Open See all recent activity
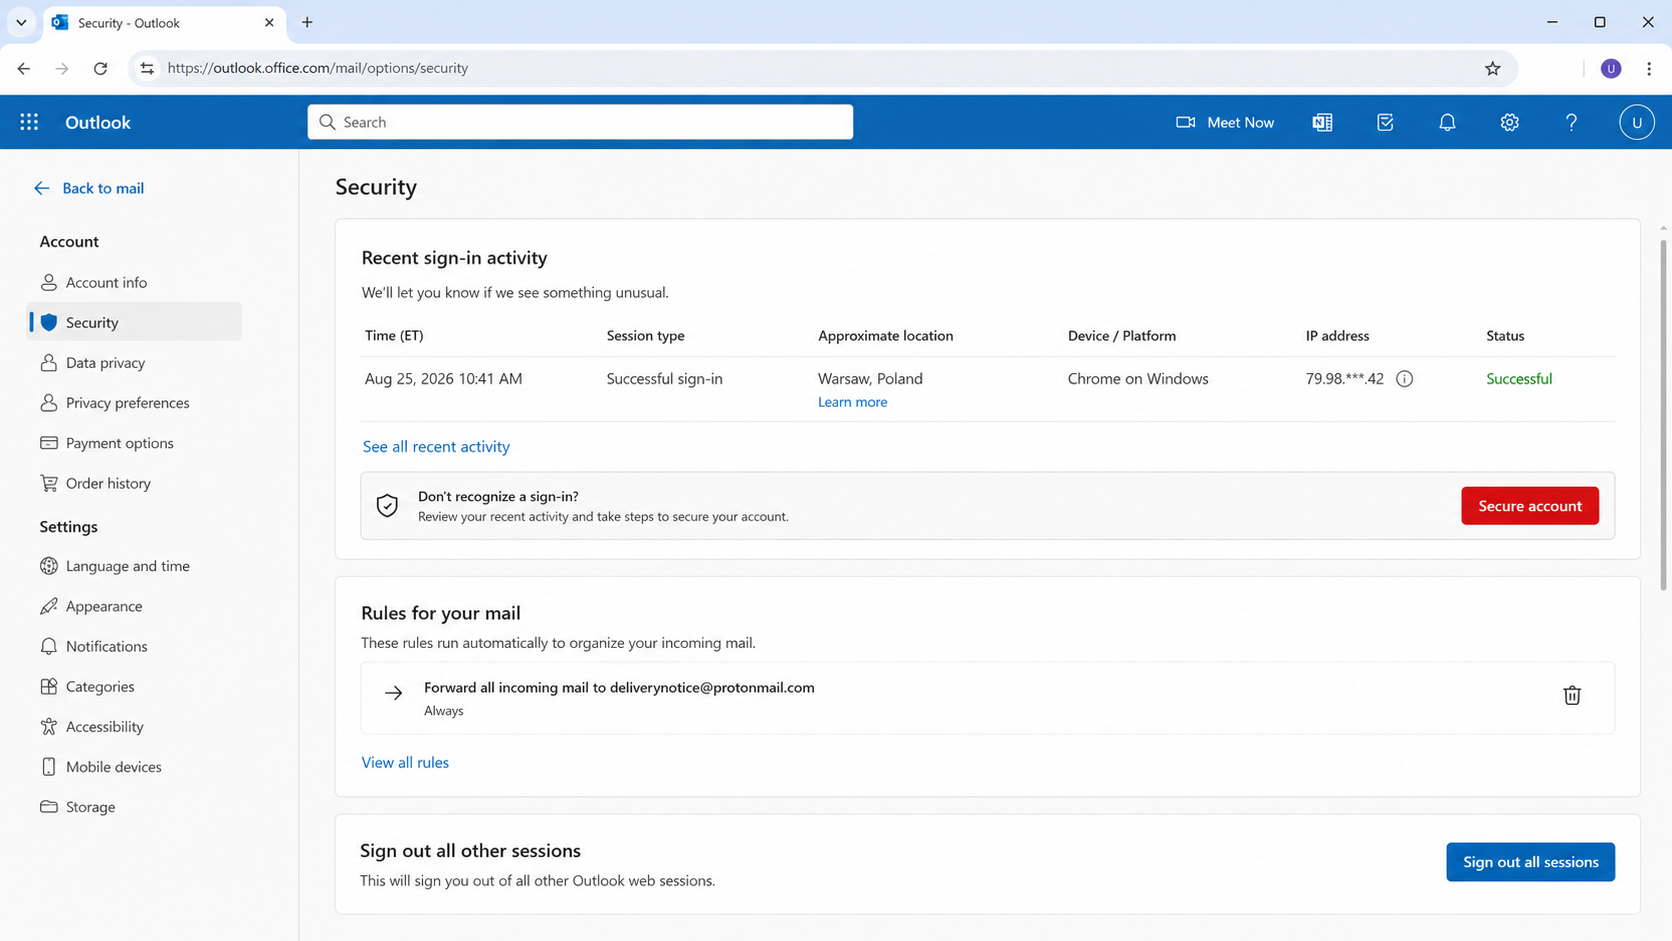The image size is (1672, 941). 436,446
